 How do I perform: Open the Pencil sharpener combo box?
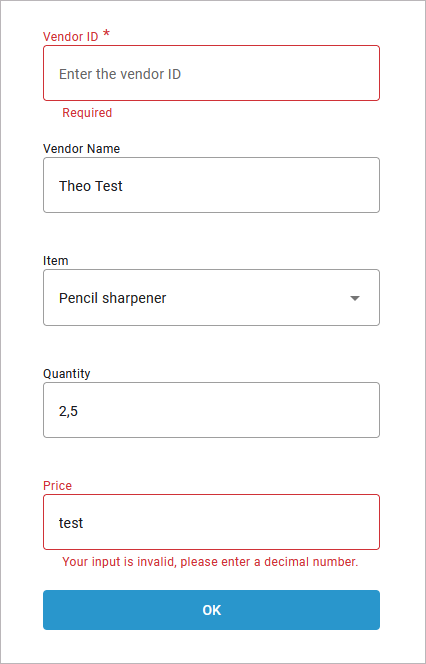[211, 298]
